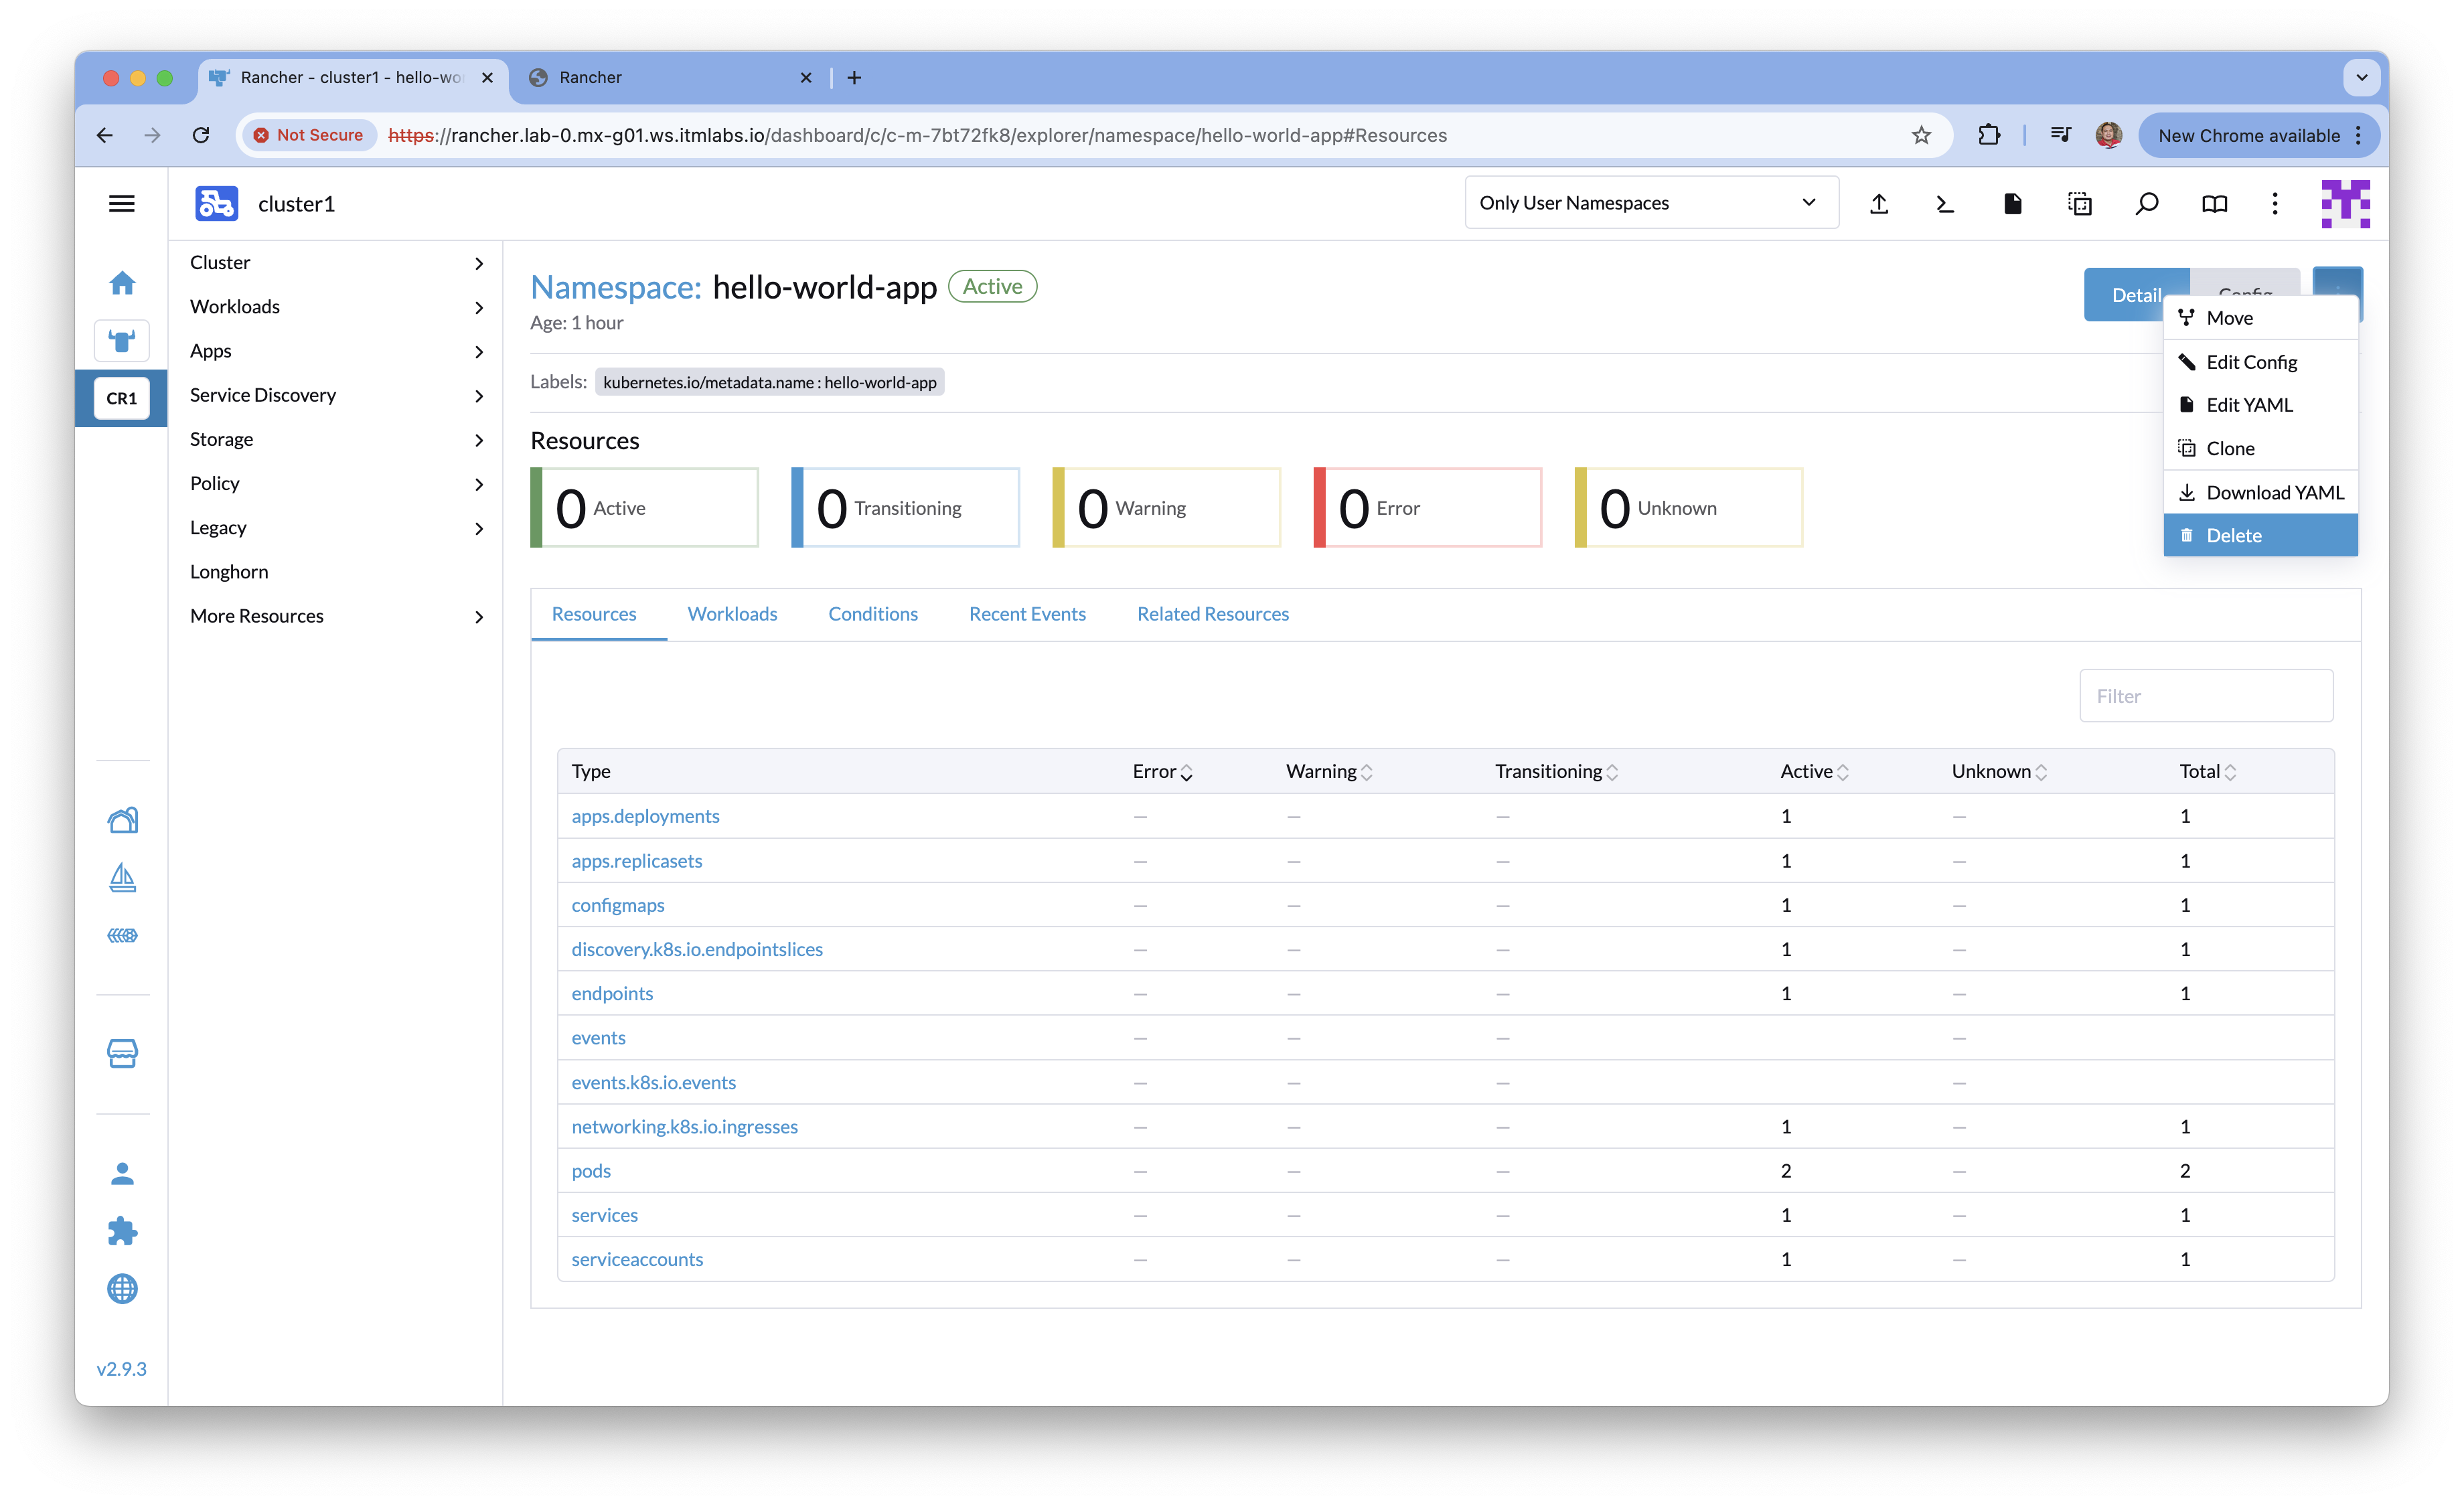
Task: Open the Extensions puzzle icon in sidebar
Action: (122, 1231)
